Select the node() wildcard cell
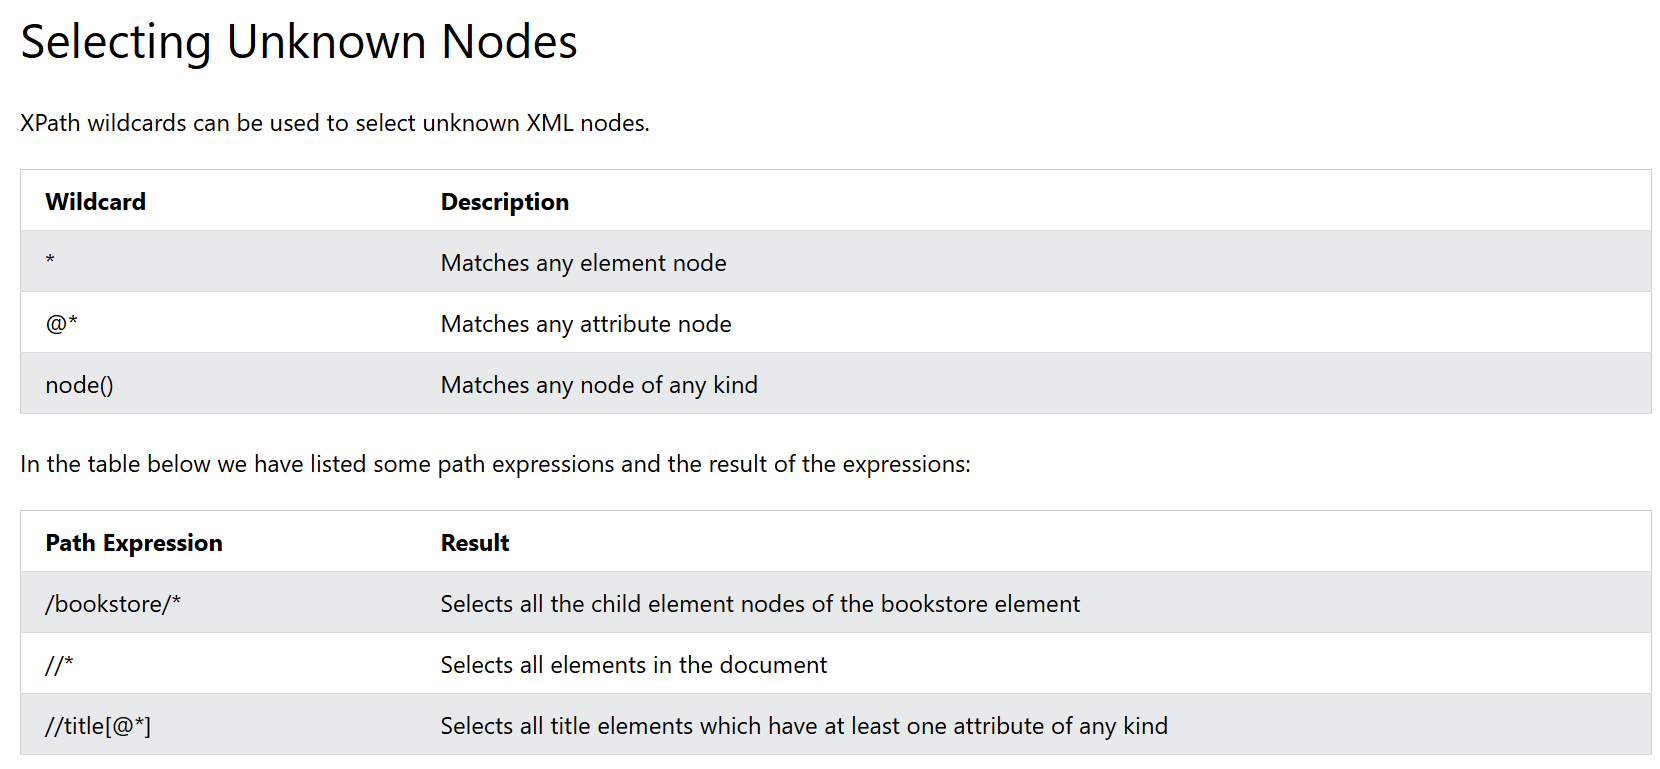The width and height of the screenshot is (1660, 769). point(79,385)
